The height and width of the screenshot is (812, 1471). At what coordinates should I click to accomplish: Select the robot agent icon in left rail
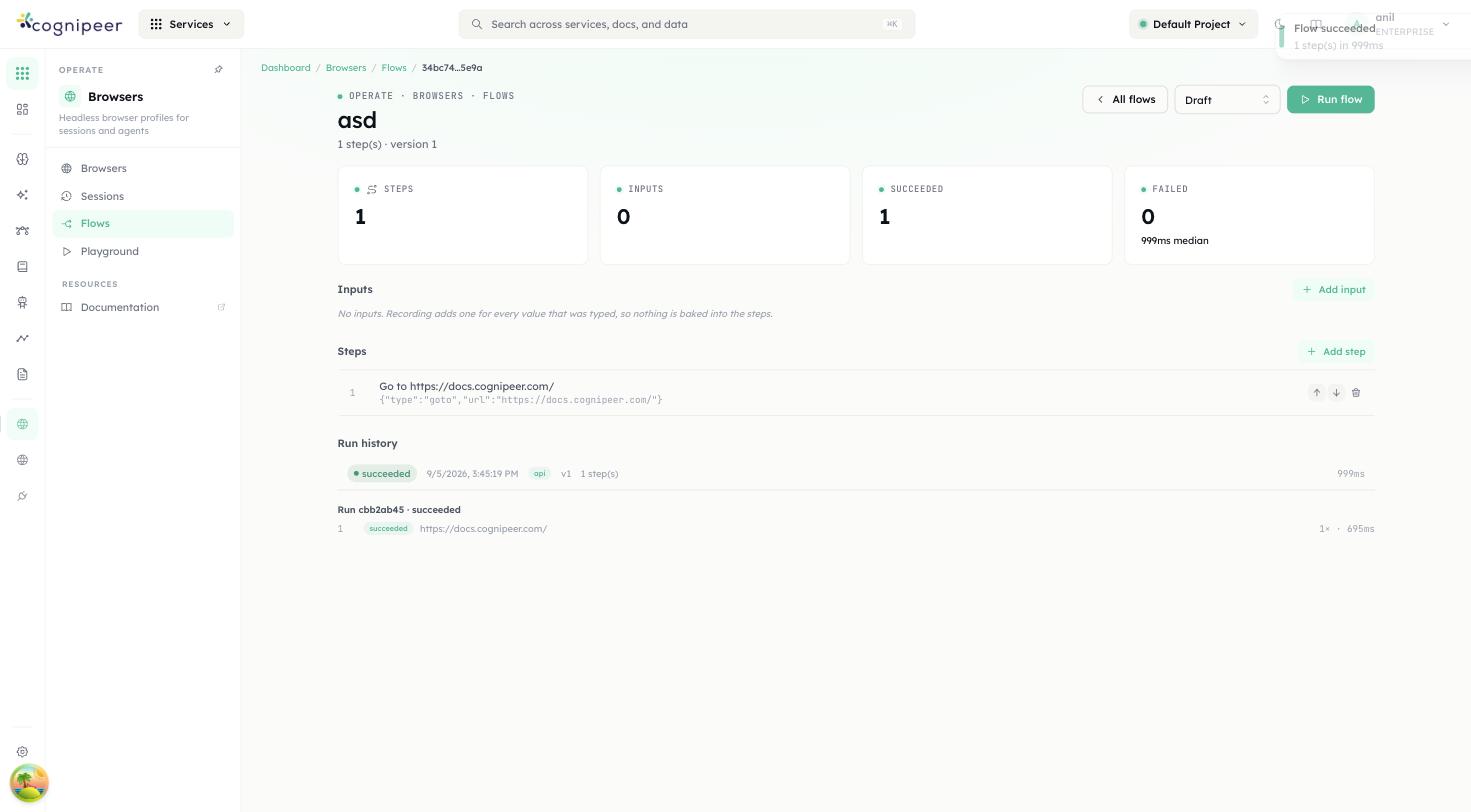point(22,303)
